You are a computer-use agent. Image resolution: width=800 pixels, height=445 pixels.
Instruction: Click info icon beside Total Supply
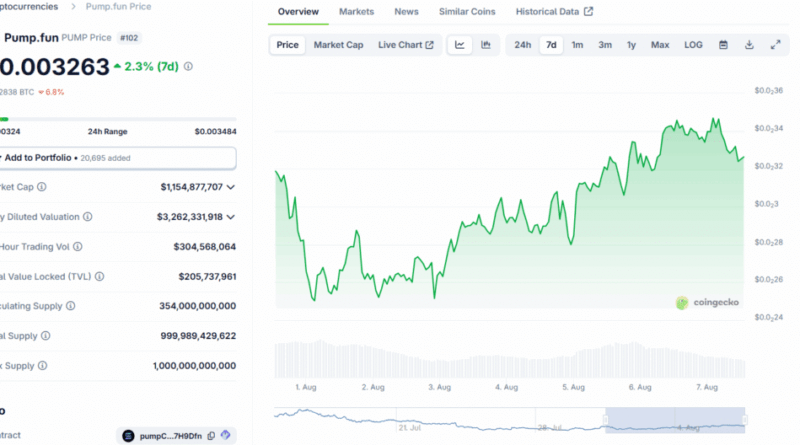[46, 336]
